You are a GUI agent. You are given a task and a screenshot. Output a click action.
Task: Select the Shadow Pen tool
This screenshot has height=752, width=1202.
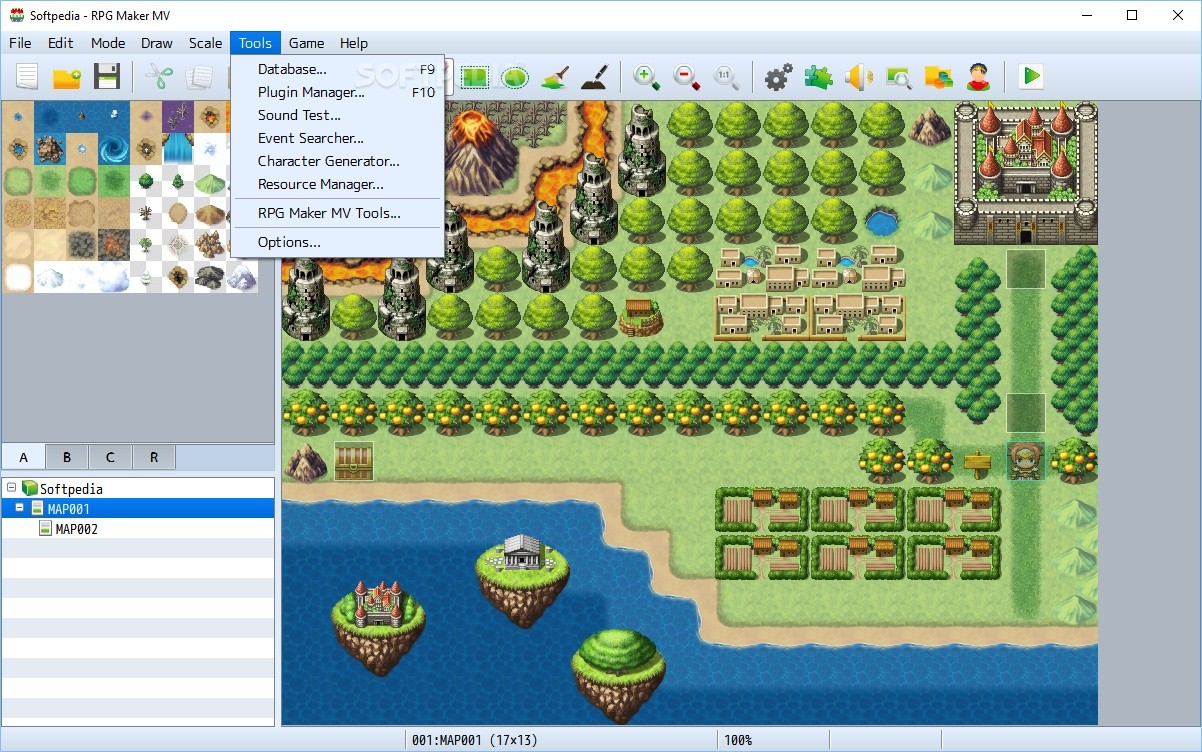pyautogui.click(x=595, y=77)
